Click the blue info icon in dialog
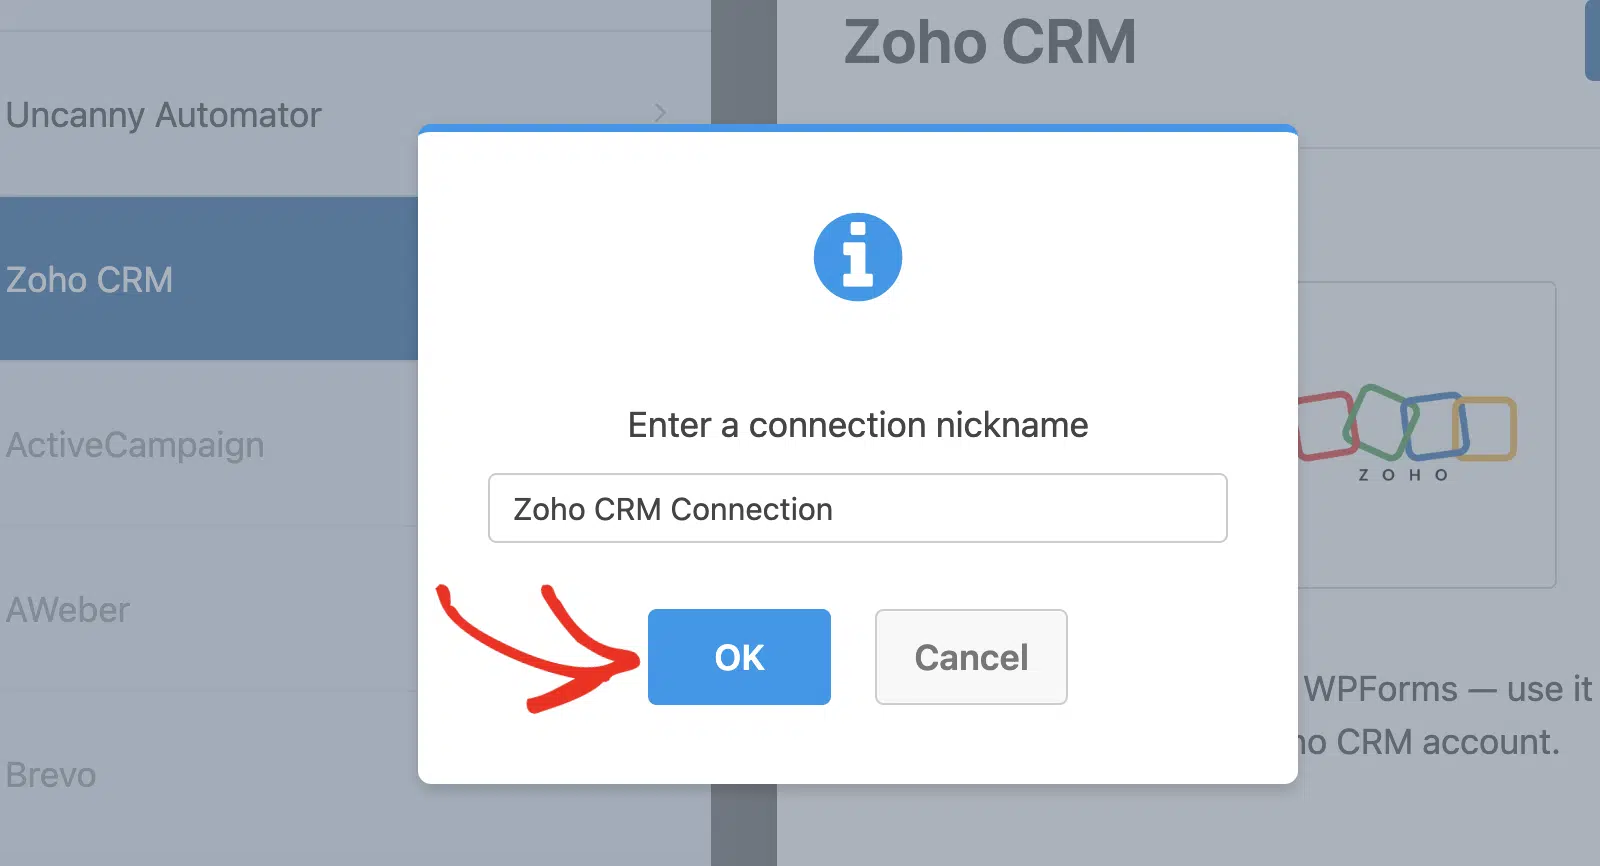 pyautogui.click(x=858, y=257)
